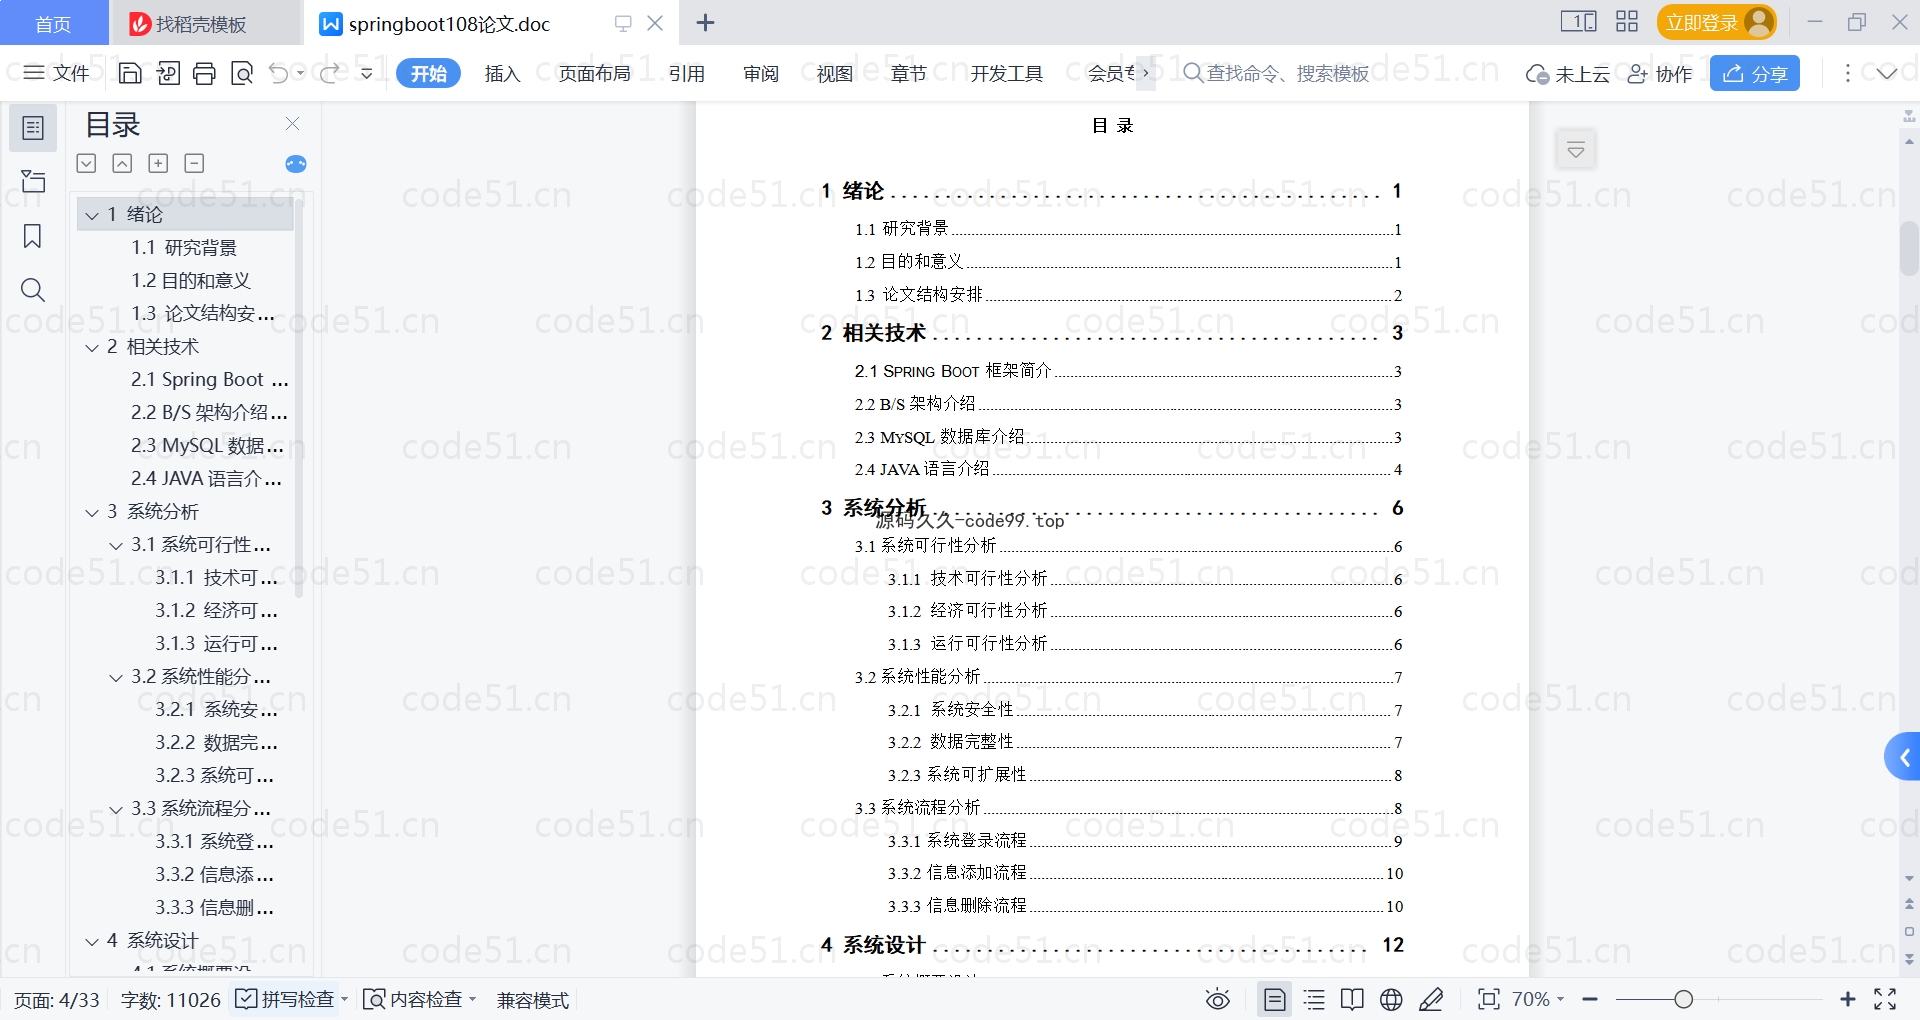Click zoom out minus button
Image resolution: width=1920 pixels, height=1020 pixels.
coord(1590,999)
